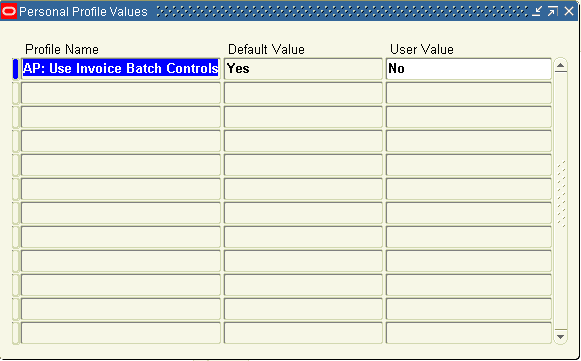581x361 pixels.
Task: Click the scrollbar up arrow
Action: pos(561,66)
